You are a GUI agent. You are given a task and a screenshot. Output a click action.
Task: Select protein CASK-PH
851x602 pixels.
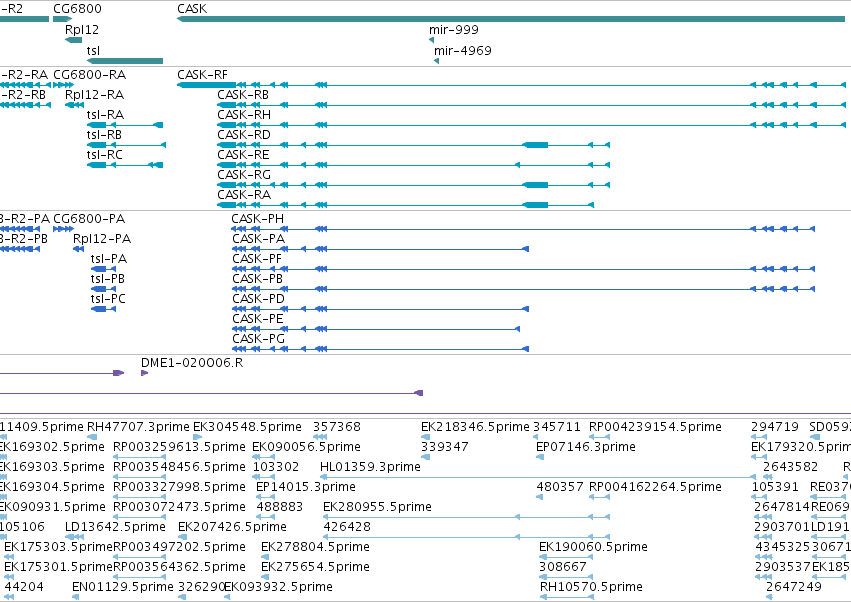point(523,229)
